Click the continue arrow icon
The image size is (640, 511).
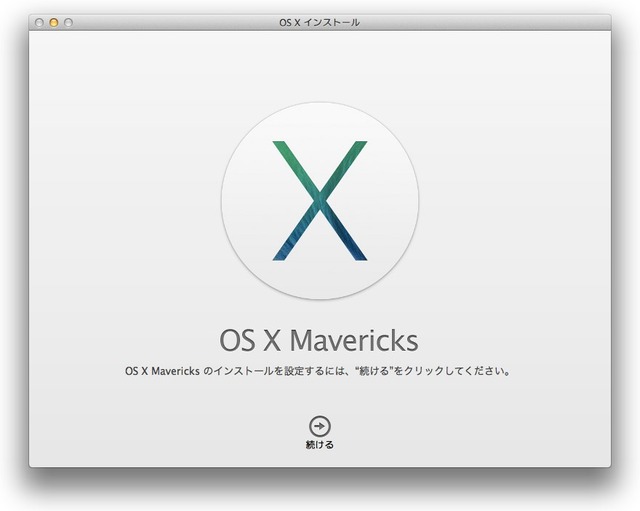320,426
